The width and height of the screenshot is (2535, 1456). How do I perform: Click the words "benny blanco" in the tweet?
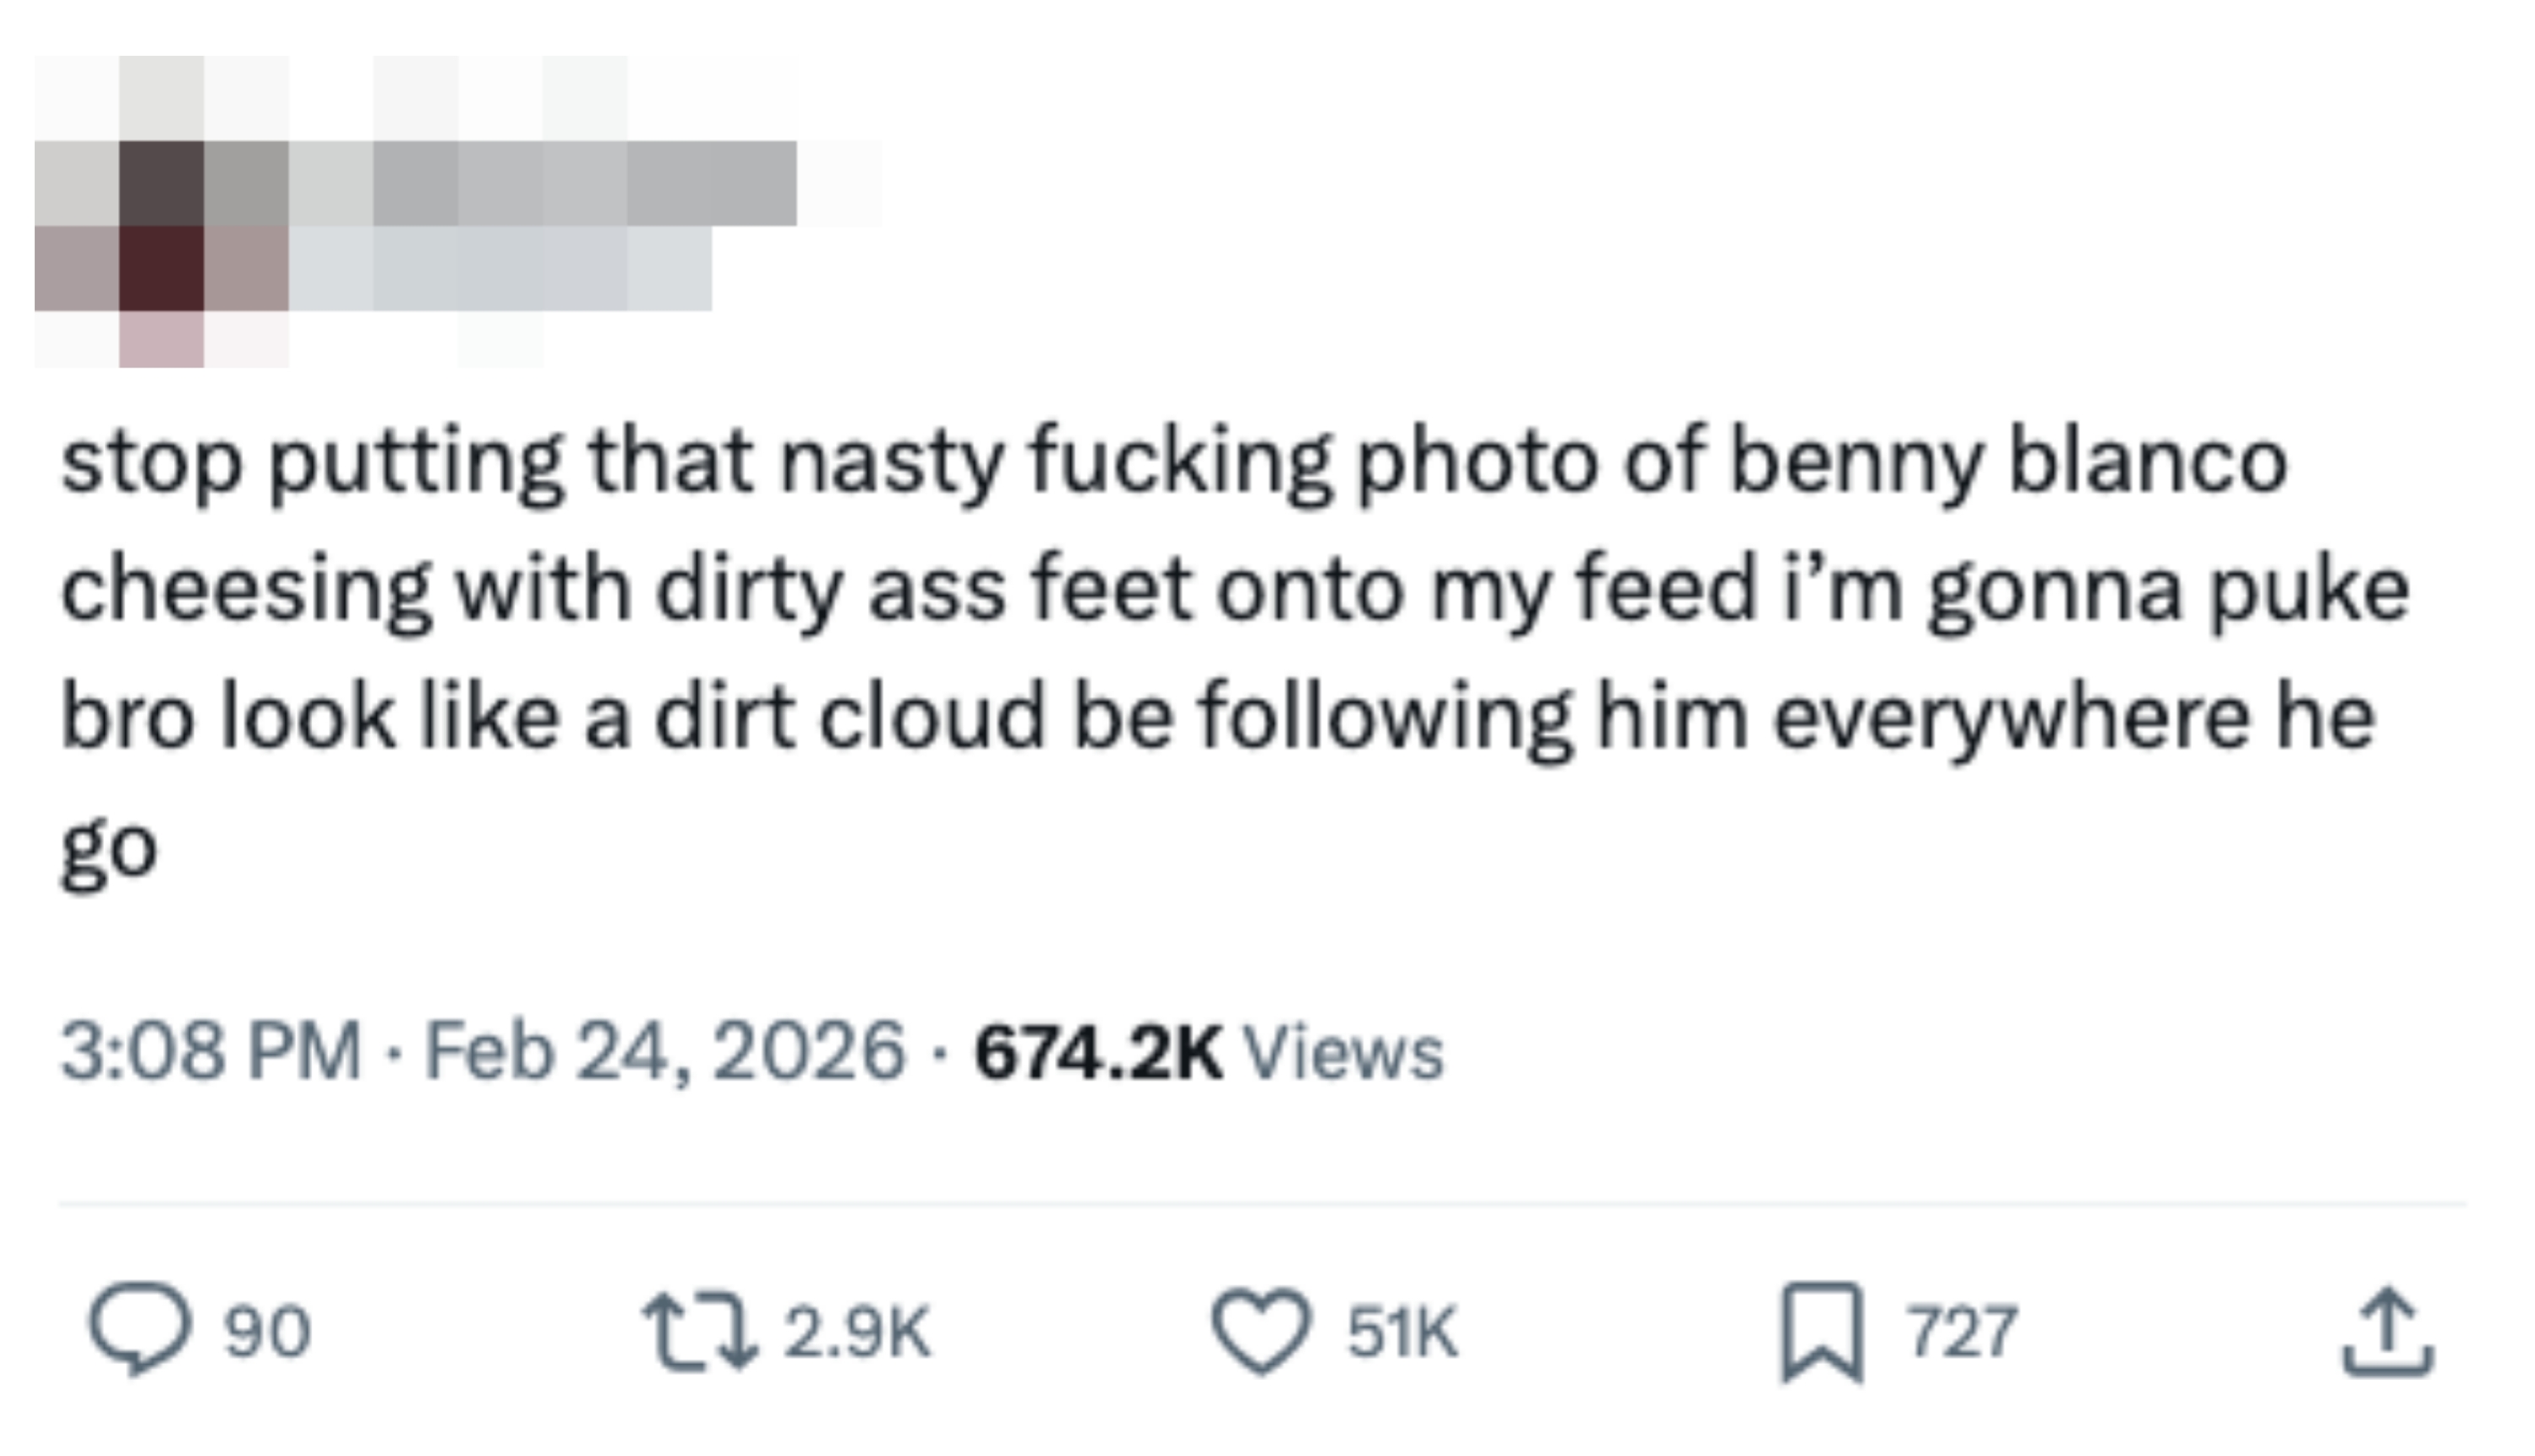click(x=2008, y=462)
